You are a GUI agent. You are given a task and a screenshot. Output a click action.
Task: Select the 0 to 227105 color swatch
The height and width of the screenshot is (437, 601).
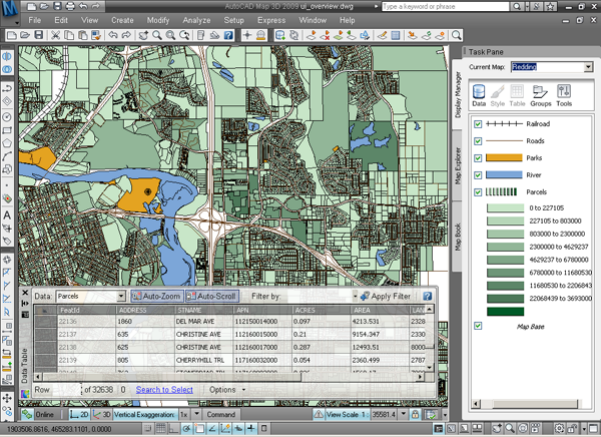507,207
